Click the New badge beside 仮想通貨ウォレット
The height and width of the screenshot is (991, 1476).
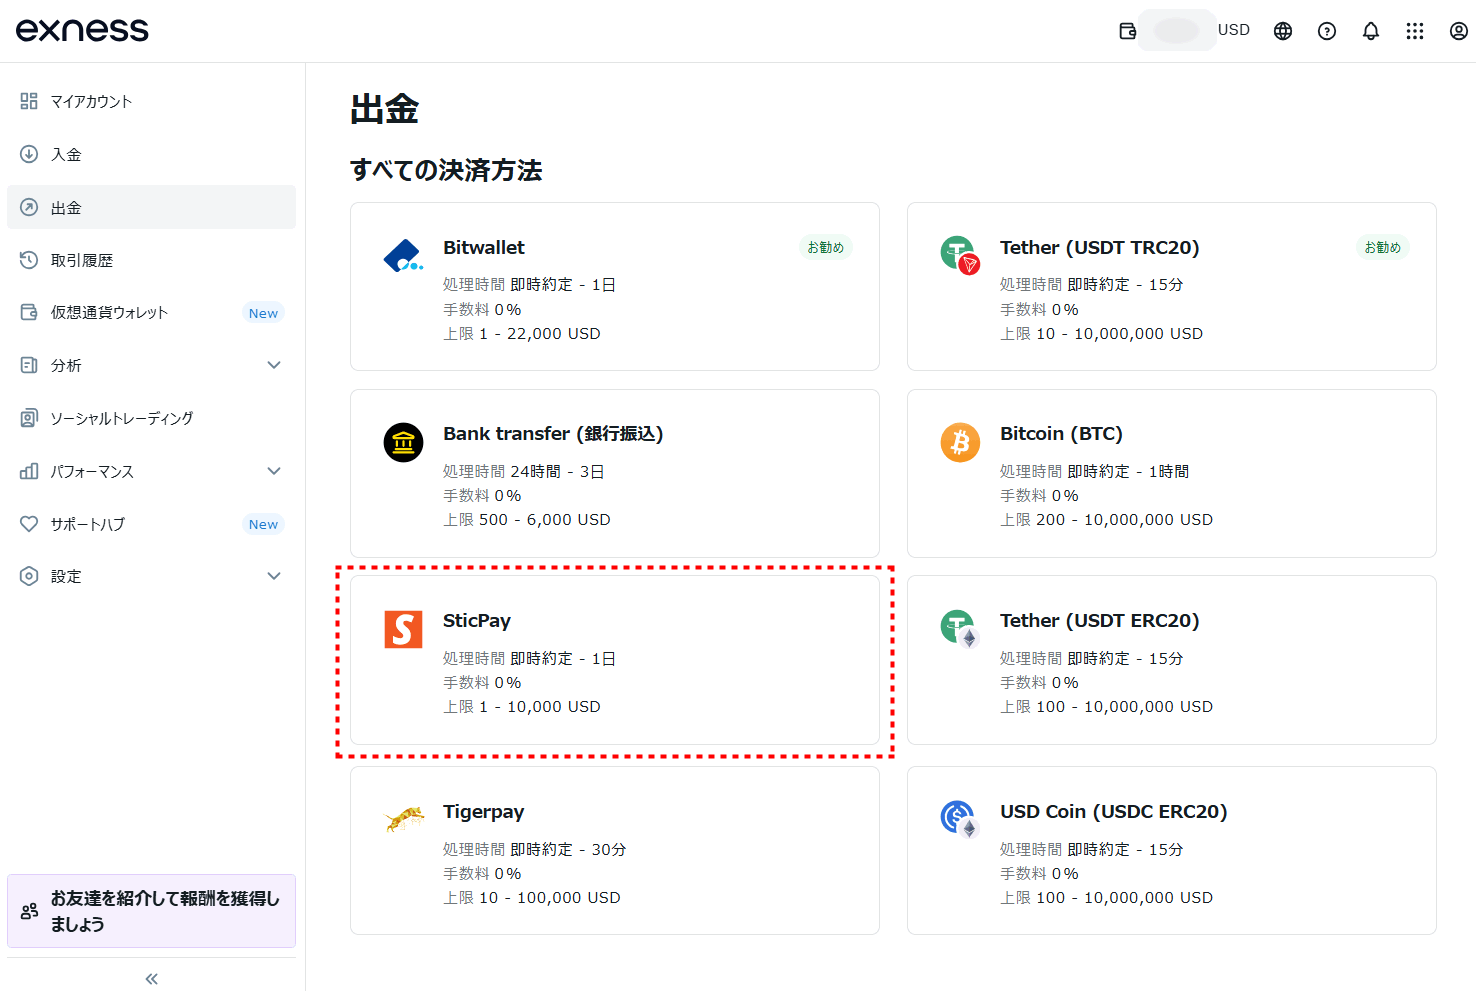click(263, 313)
